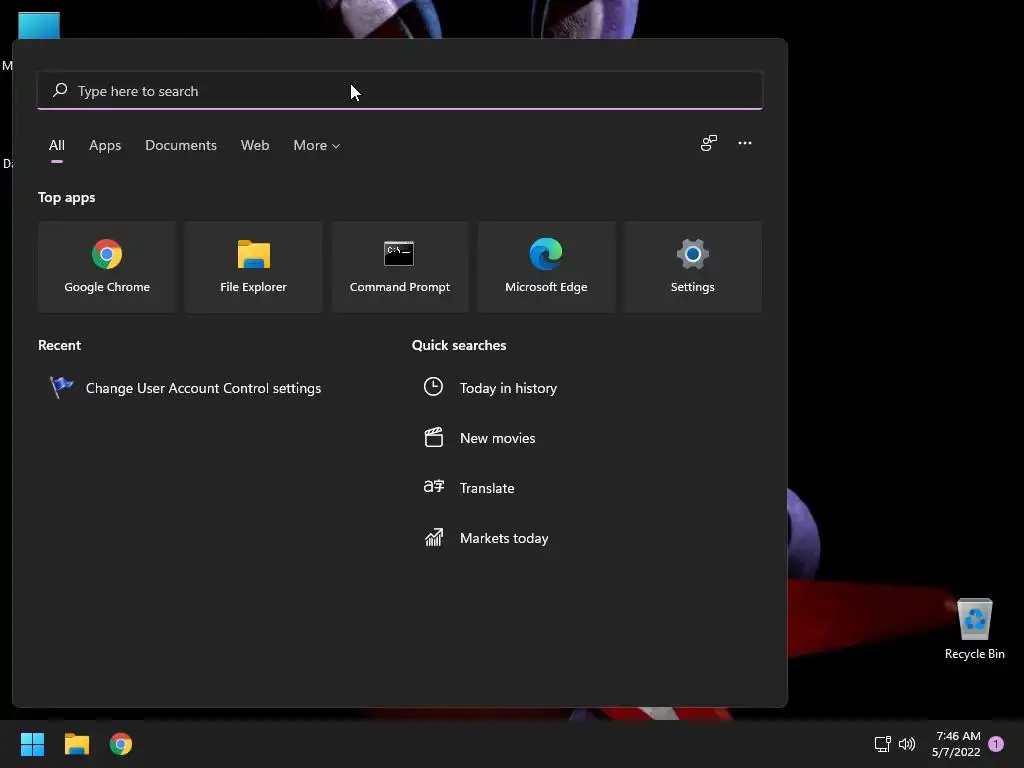Click the New movies clapperboard icon
The width and height of the screenshot is (1024, 768).
click(434, 437)
